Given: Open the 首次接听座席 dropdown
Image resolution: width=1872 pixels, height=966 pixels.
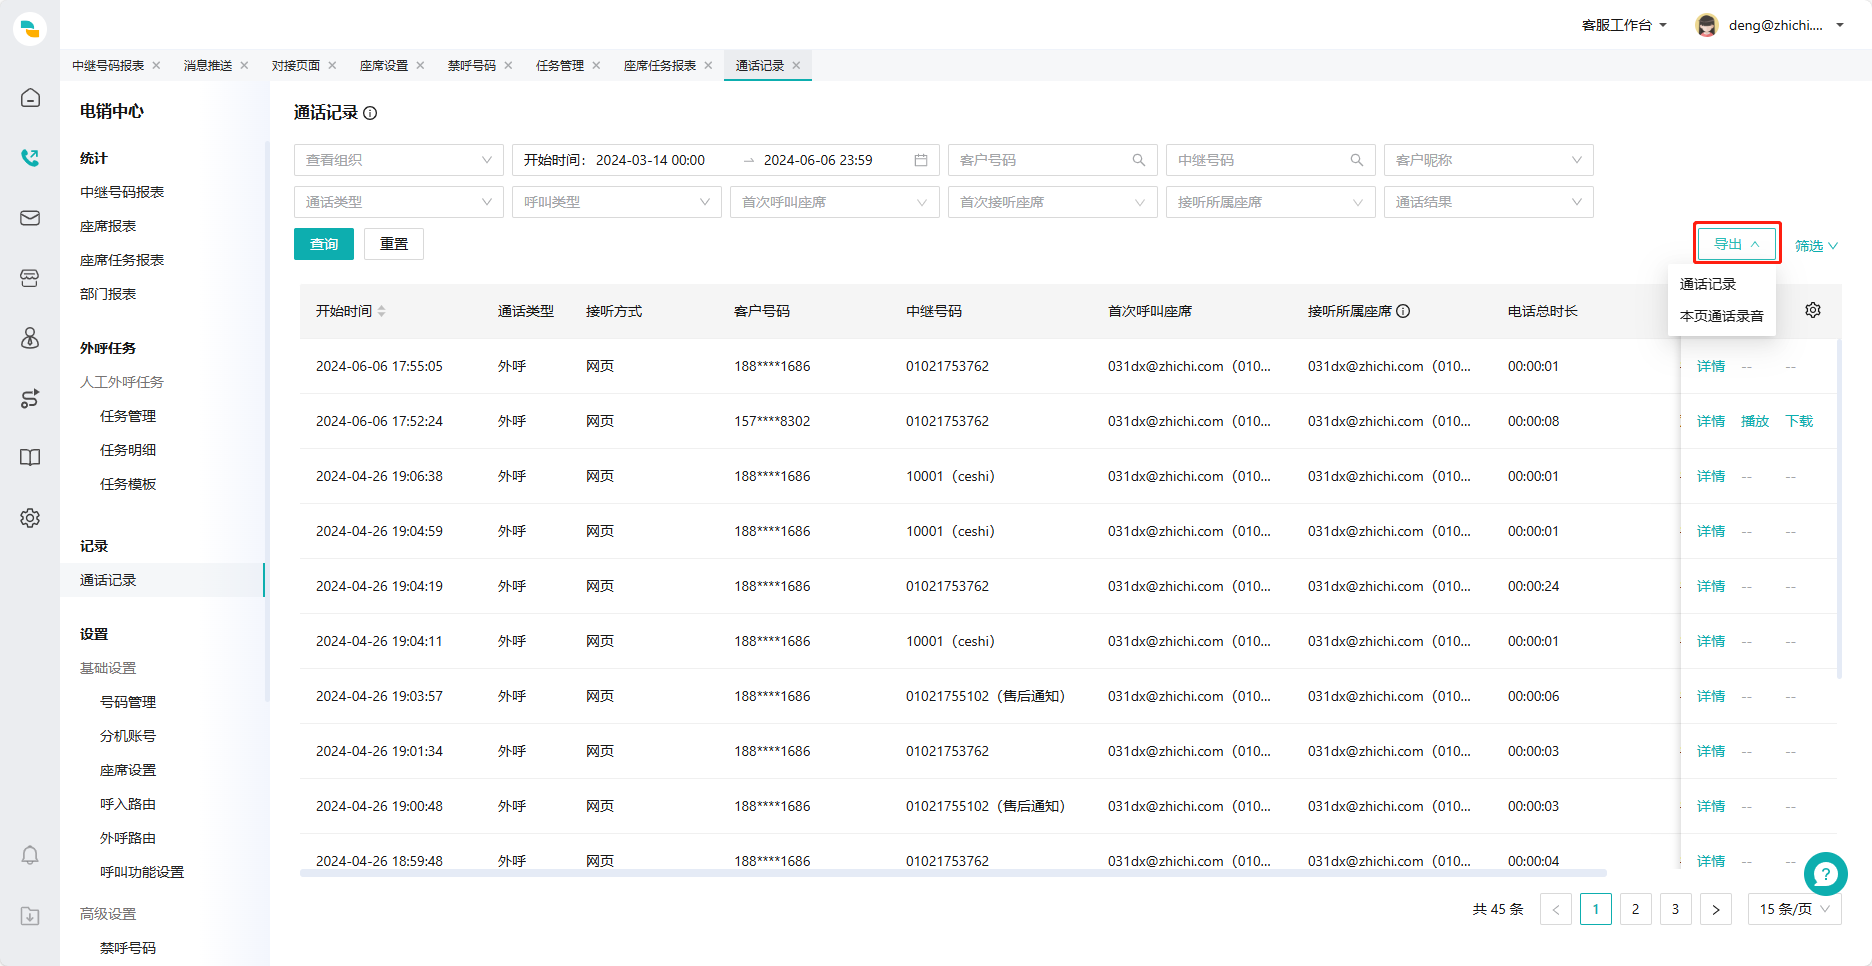Looking at the screenshot, I should 1053,202.
